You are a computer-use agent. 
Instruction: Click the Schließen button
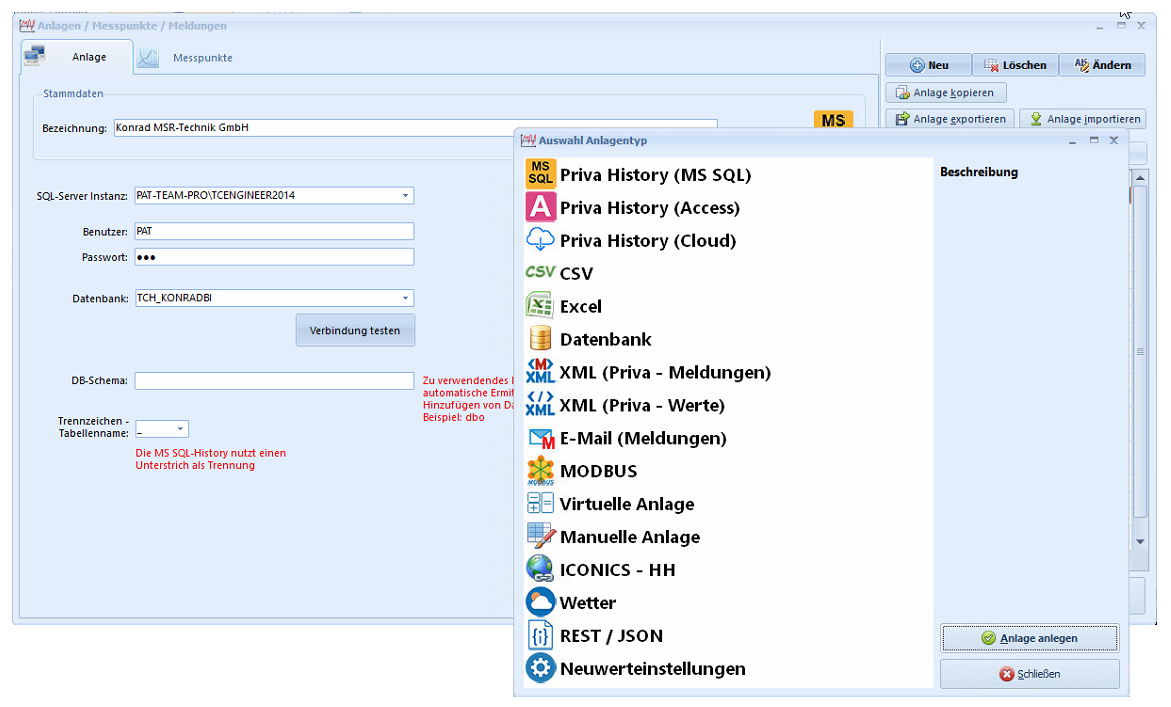(1029, 673)
